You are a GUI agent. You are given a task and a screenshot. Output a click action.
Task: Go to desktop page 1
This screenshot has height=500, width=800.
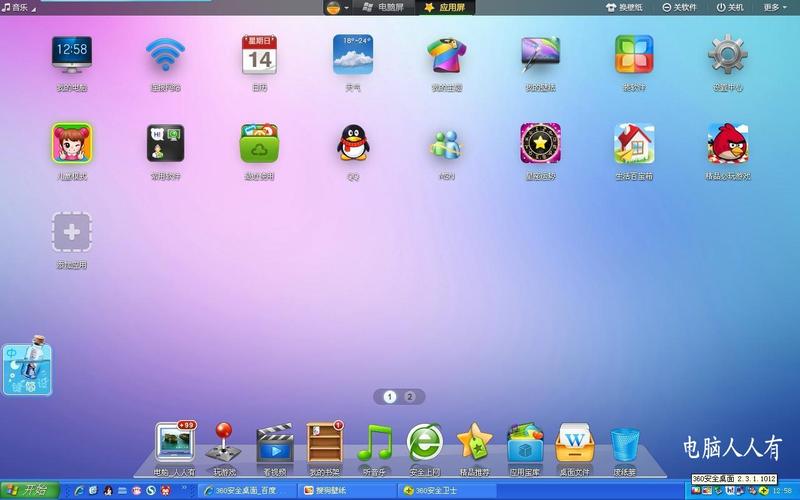click(390, 396)
